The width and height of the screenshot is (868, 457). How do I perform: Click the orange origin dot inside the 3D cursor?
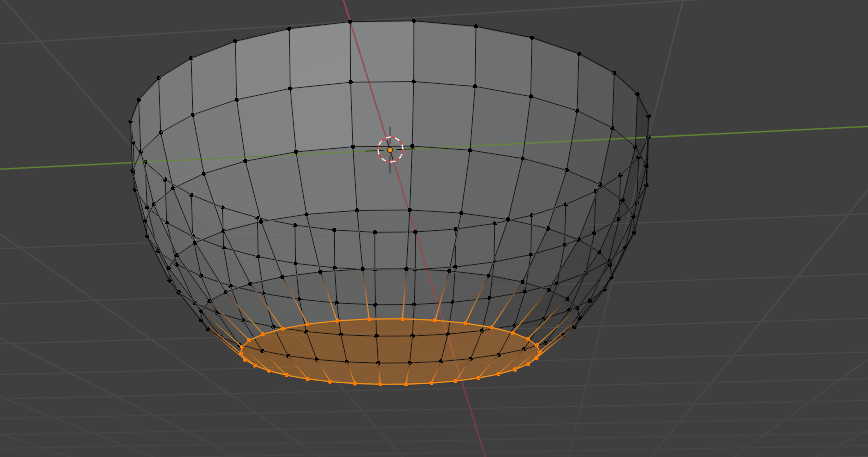click(x=390, y=150)
